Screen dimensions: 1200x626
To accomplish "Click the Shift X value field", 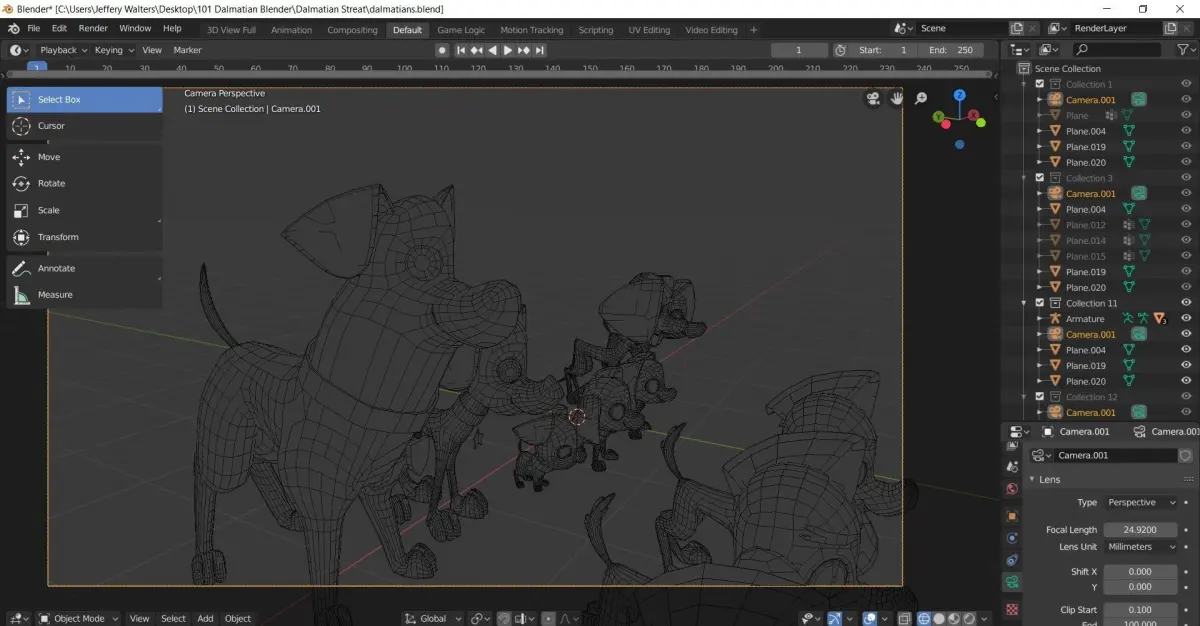I will [x=1141, y=572].
